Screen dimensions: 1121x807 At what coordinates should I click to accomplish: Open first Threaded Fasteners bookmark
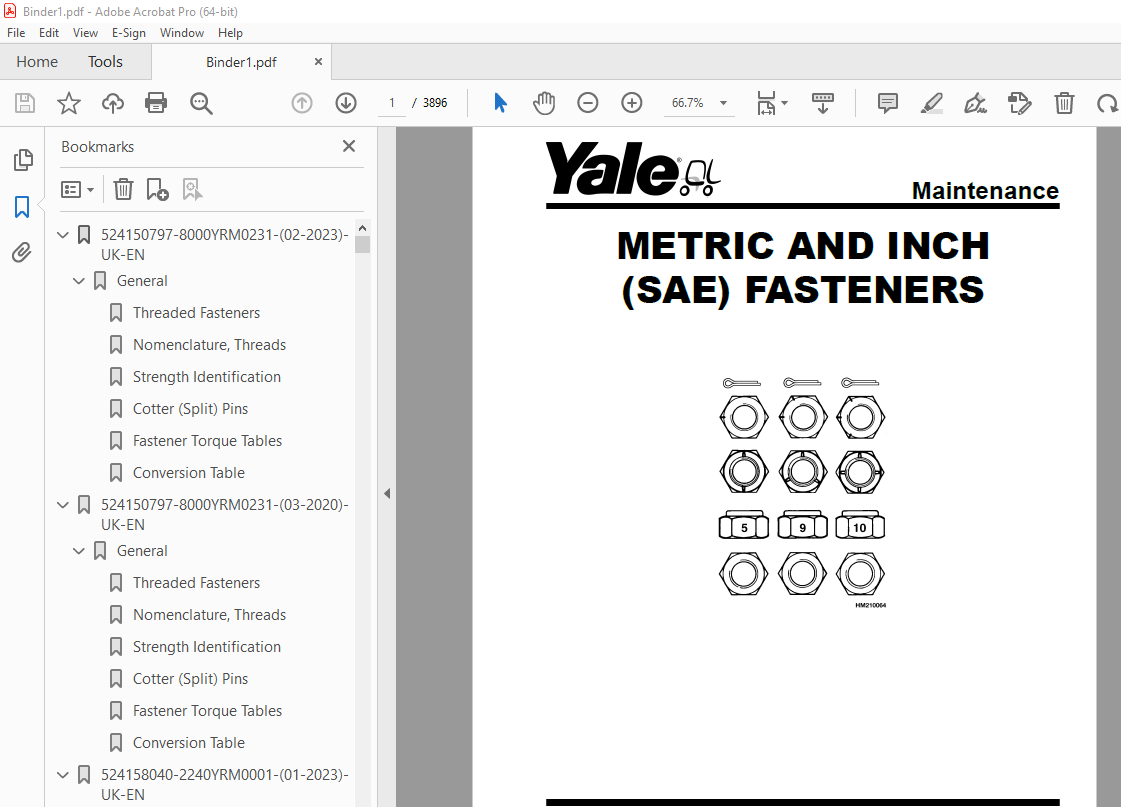197,313
